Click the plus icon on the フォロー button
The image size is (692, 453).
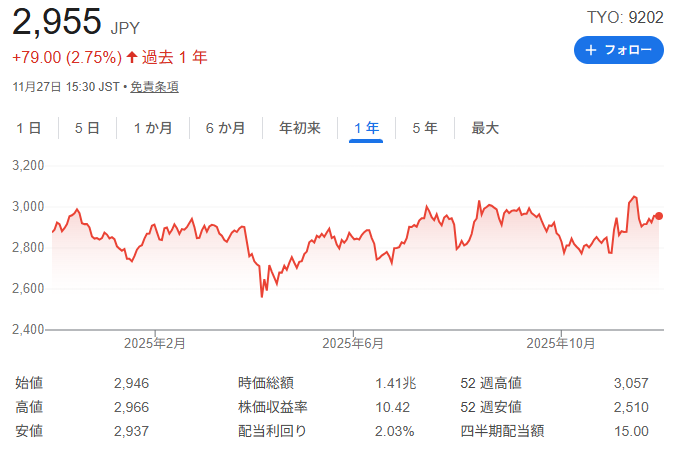[x=591, y=50]
